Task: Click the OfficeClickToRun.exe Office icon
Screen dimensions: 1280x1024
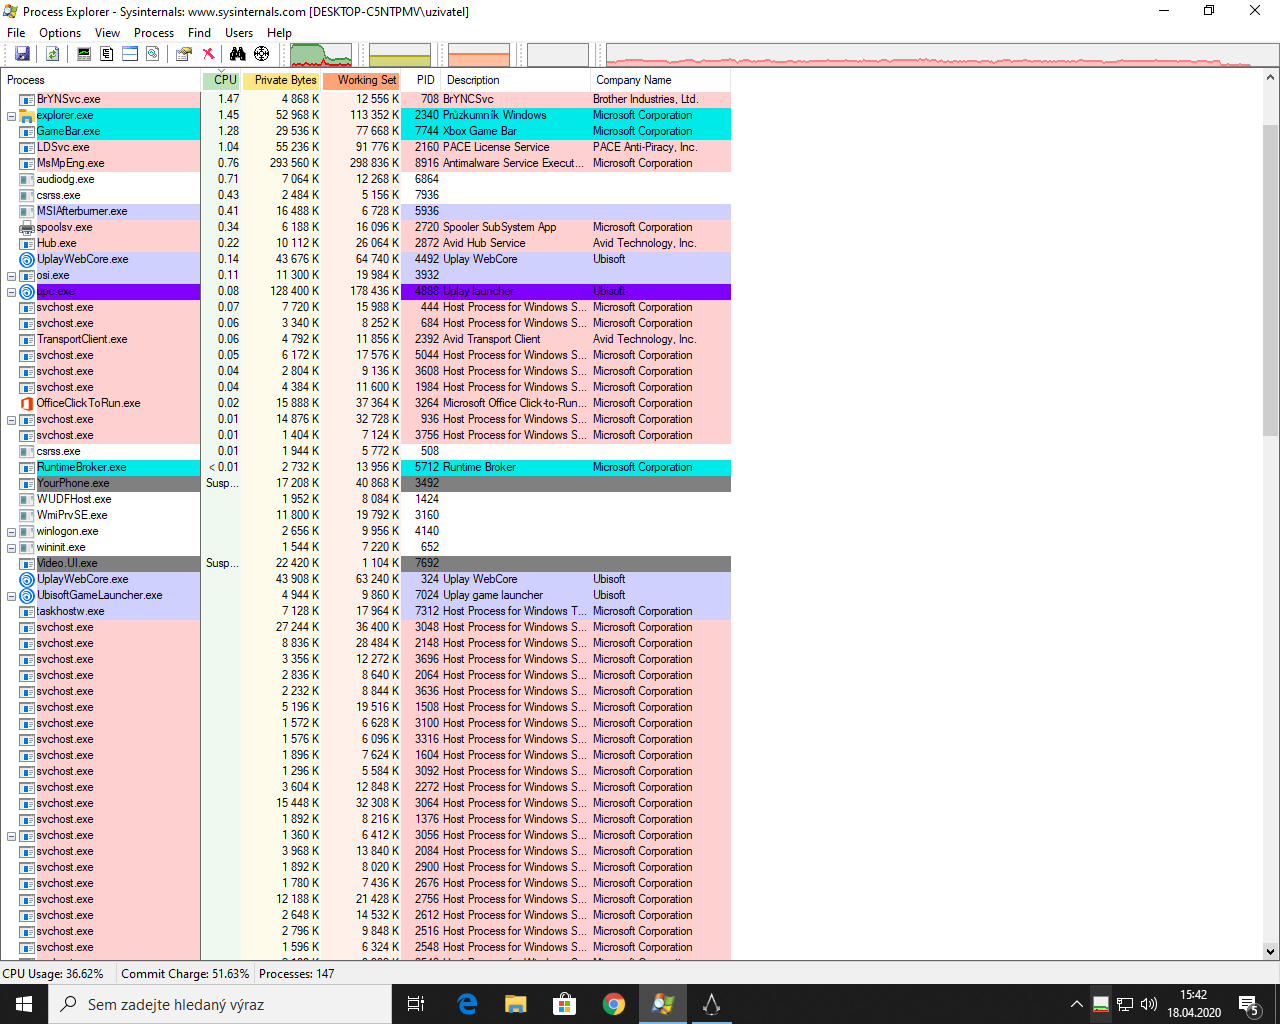Action: coord(27,403)
